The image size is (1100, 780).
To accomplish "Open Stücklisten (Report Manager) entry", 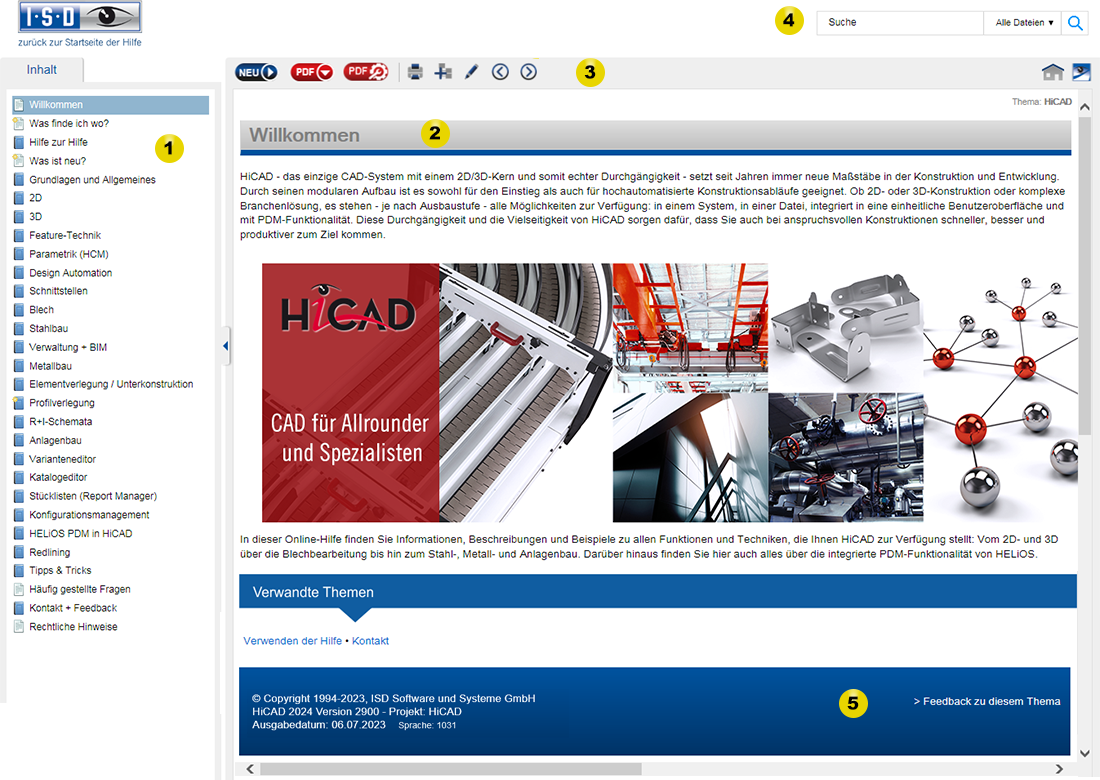I will click(x=93, y=496).
